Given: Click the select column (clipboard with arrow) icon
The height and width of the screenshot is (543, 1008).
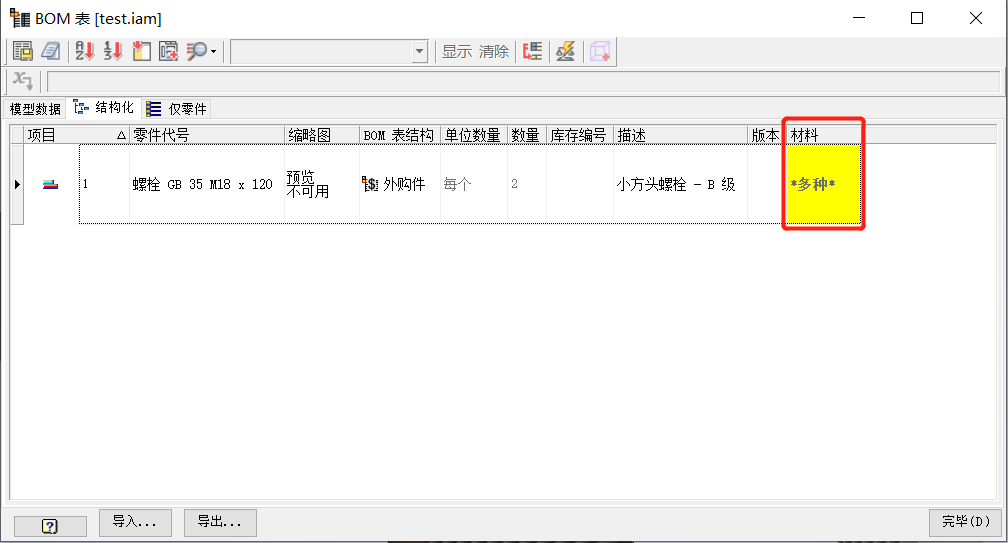Looking at the screenshot, I should [141, 51].
